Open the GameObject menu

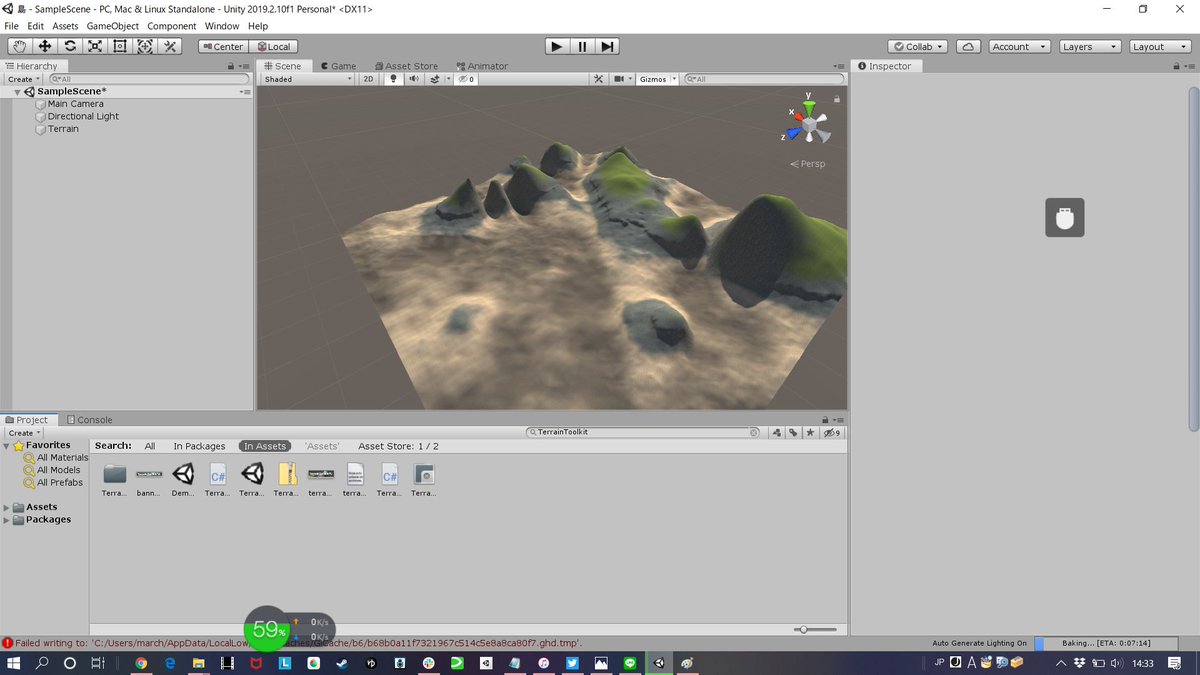[x=113, y=25]
